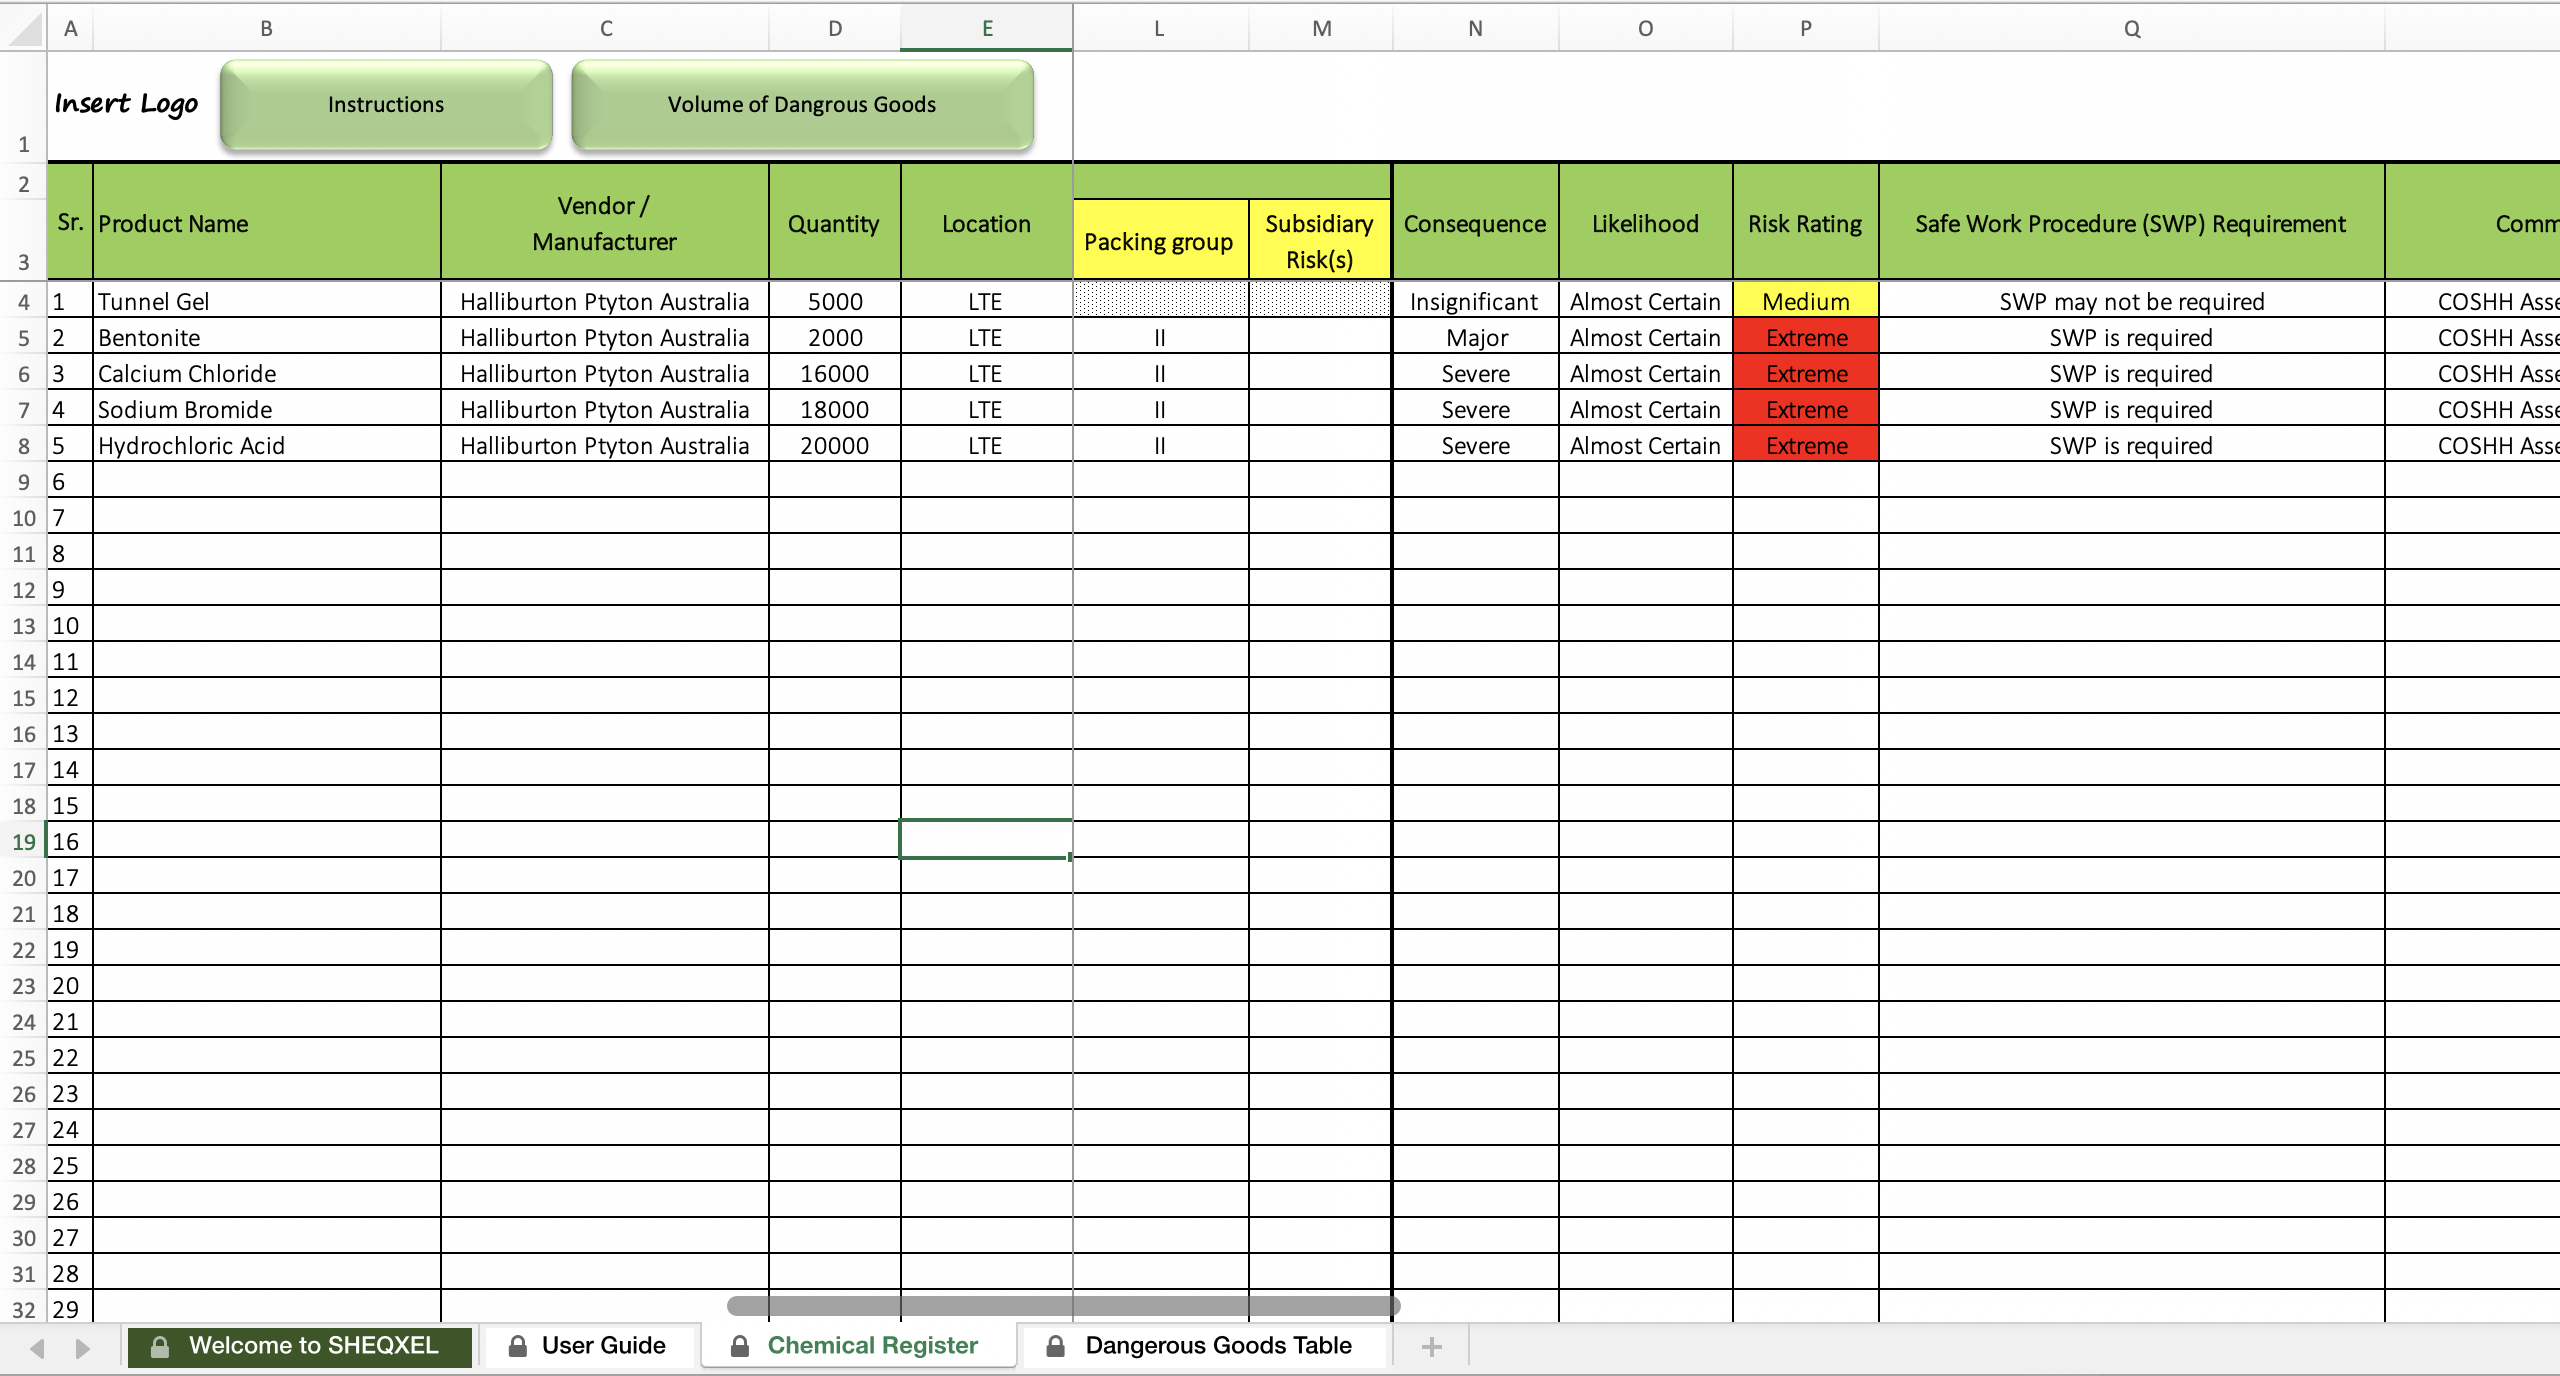Click the Likelihood header cell
The height and width of the screenshot is (1376, 2560).
pyautogui.click(x=1645, y=222)
